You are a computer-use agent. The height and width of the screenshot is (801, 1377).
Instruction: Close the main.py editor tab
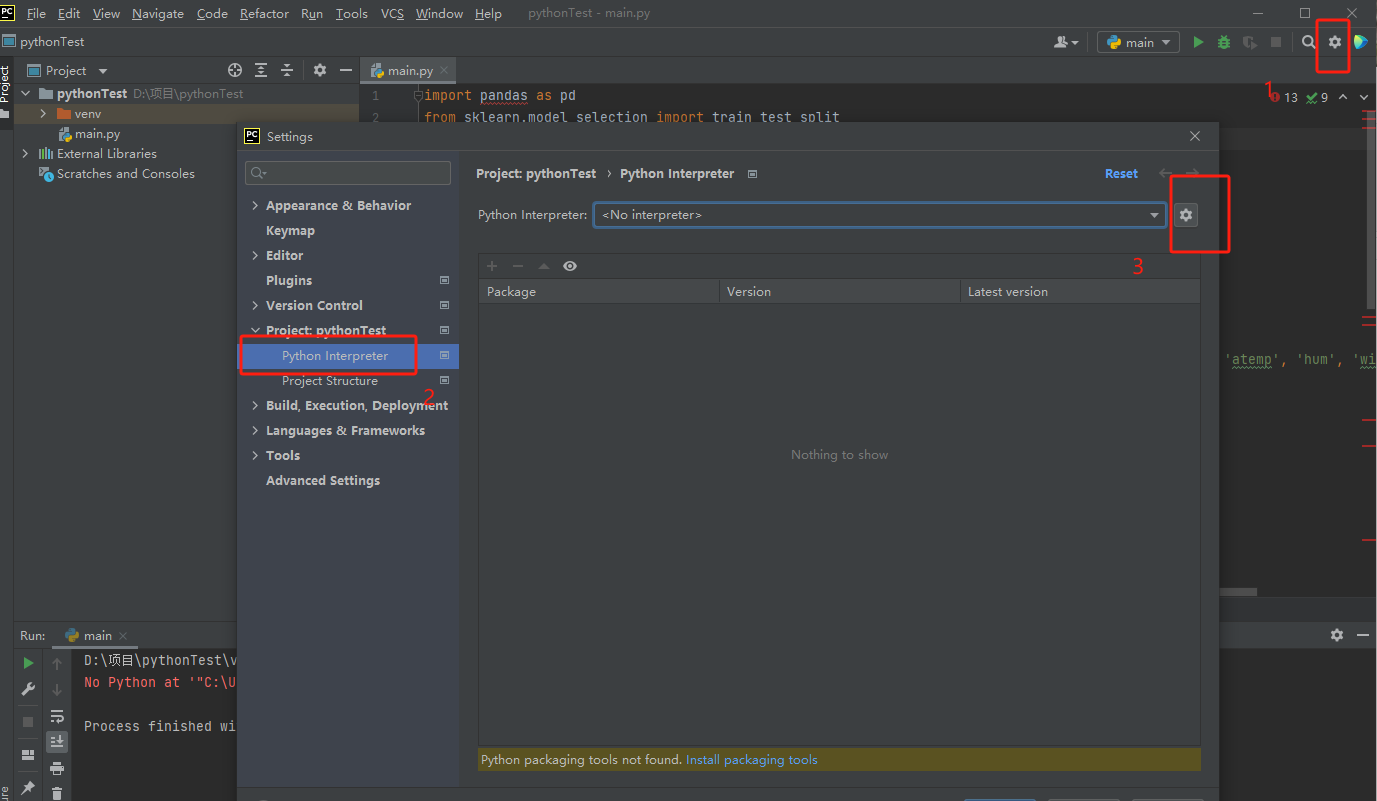[x=444, y=71]
